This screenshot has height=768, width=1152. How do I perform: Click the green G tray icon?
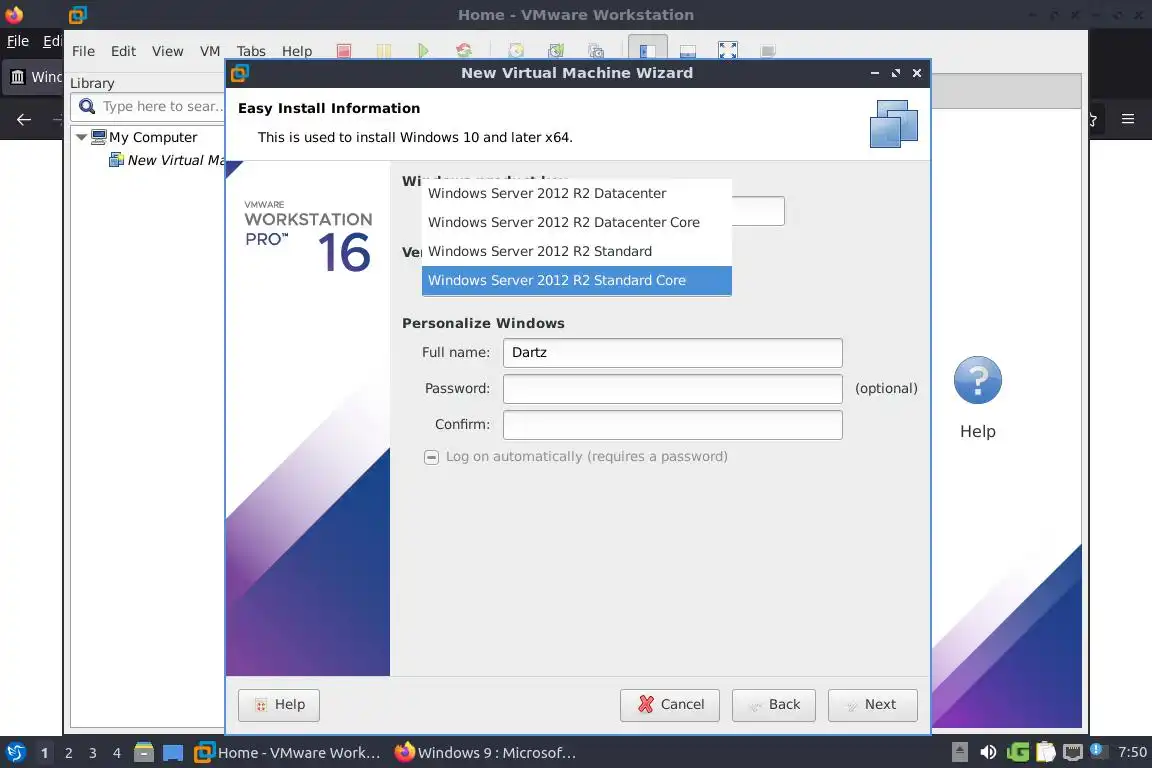point(1018,752)
